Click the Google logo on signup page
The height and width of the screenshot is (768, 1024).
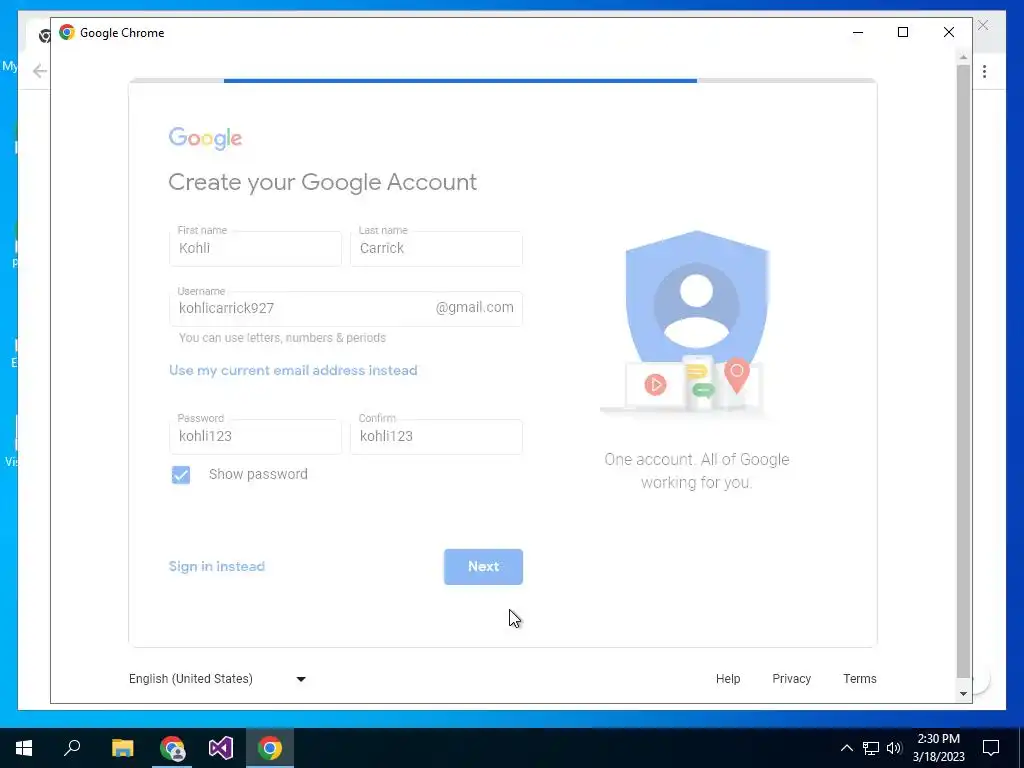tap(205, 138)
